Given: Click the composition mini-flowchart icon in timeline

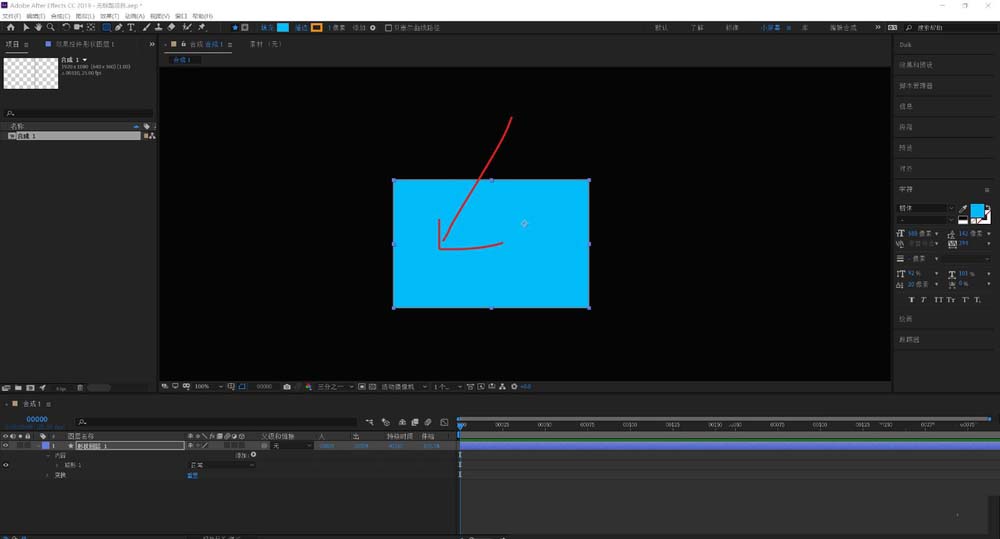Looking at the screenshot, I should pos(369,422).
